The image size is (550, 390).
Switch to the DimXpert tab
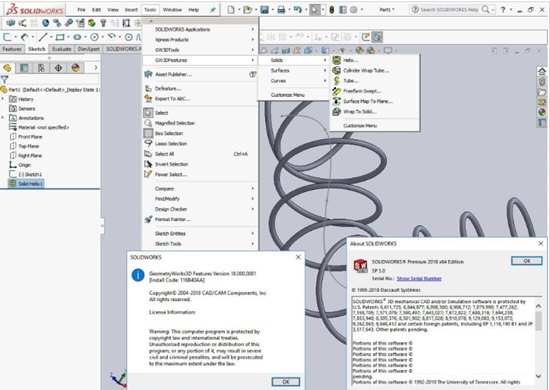click(89, 49)
